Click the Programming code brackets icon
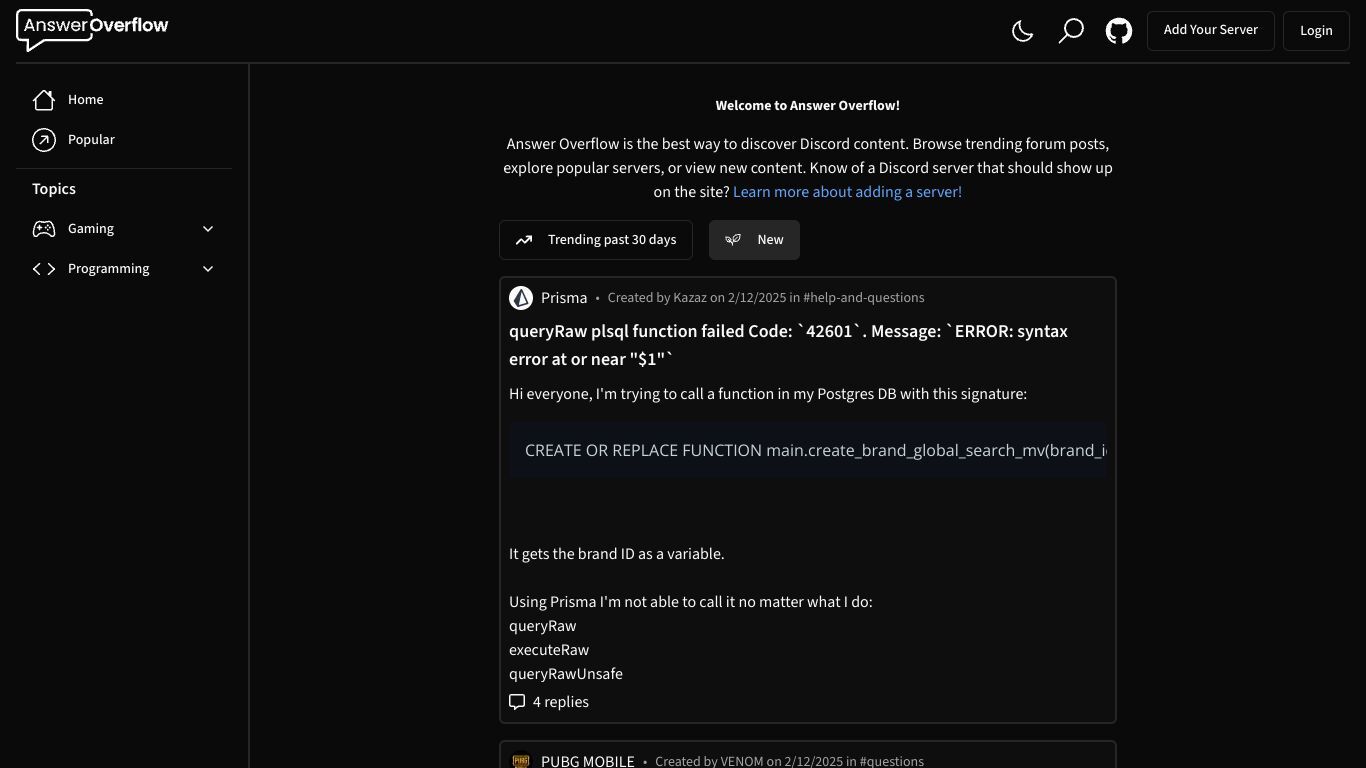The width and height of the screenshot is (1366, 768). [x=44, y=269]
